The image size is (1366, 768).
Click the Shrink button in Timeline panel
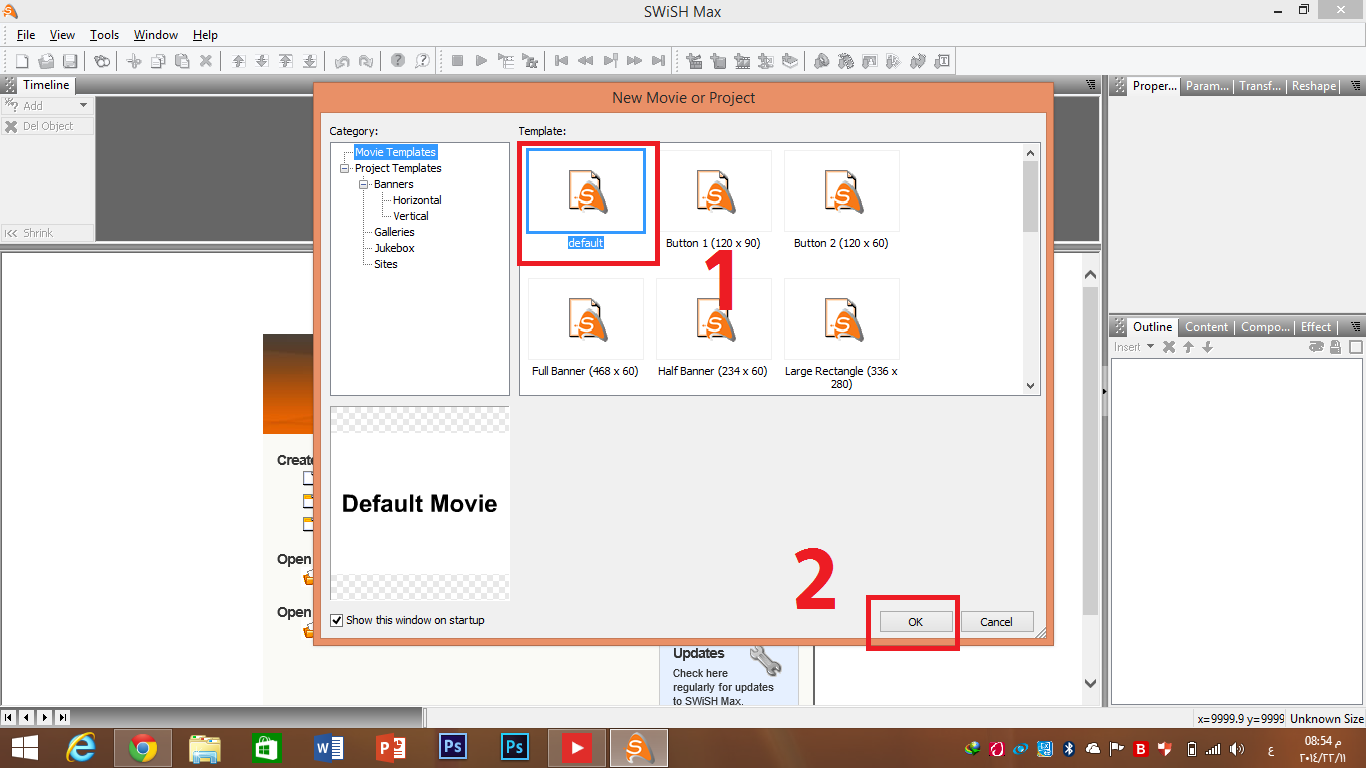pyautogui.click(x=47, y=233)
